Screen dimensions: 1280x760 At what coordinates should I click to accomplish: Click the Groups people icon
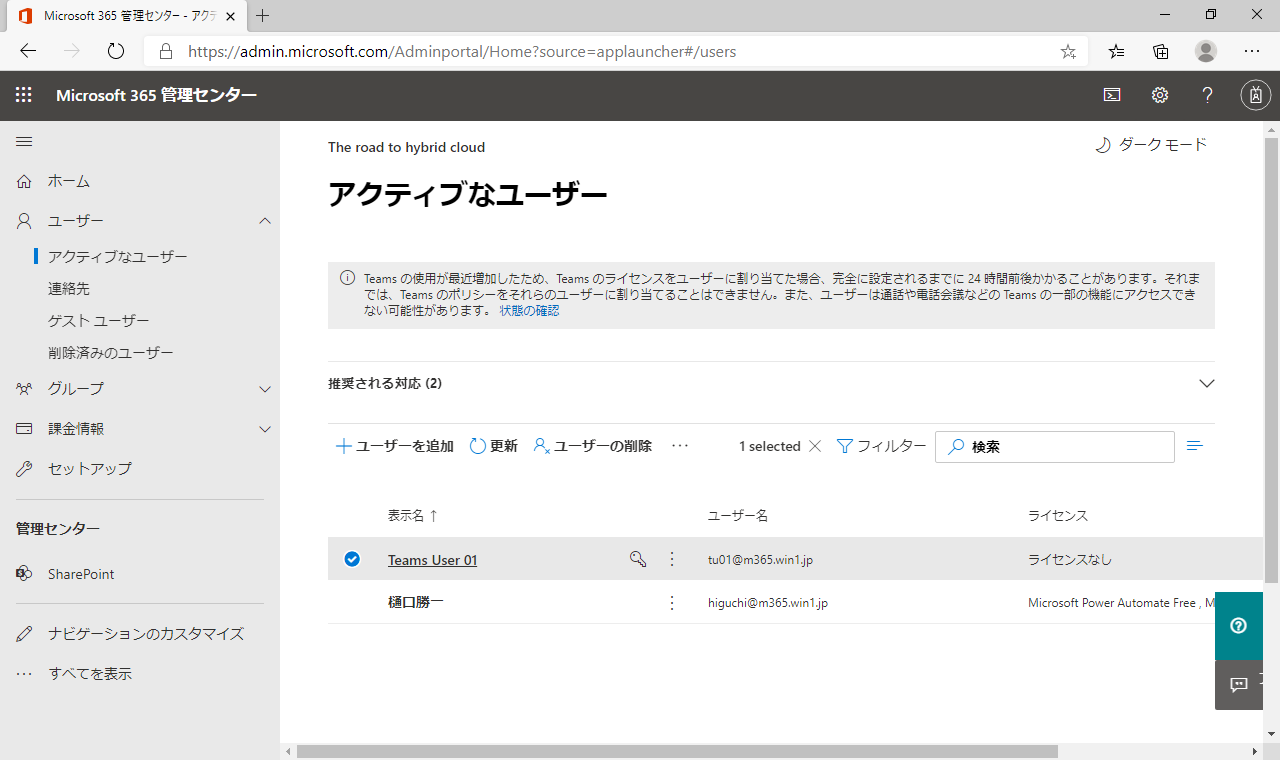(x=25, y=389)
